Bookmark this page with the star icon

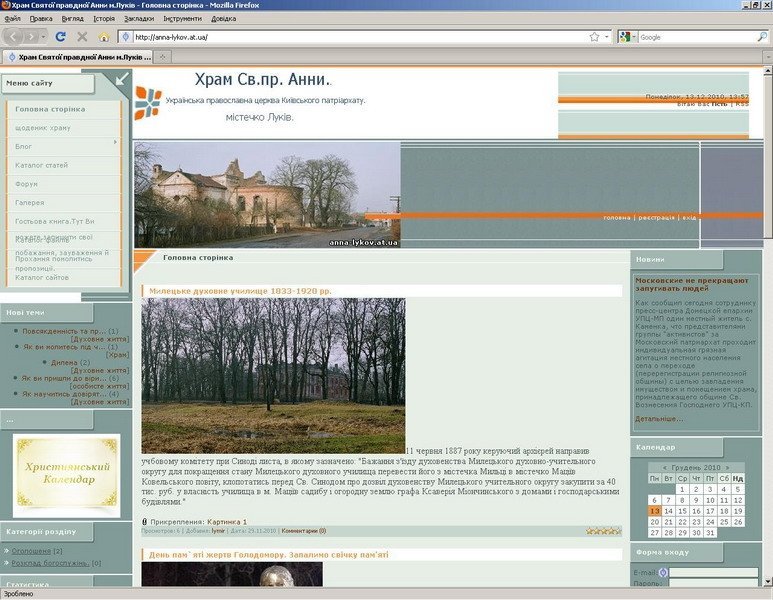click(x=594, y=37)
